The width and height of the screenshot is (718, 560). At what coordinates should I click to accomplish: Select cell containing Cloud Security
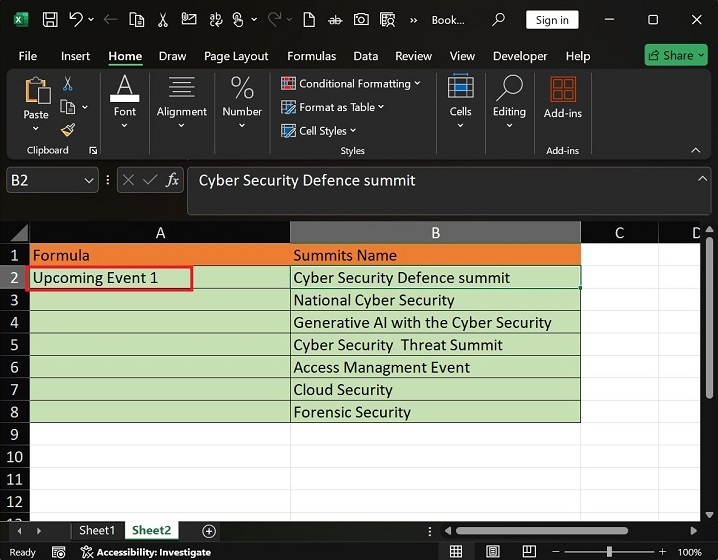point(435,390)
